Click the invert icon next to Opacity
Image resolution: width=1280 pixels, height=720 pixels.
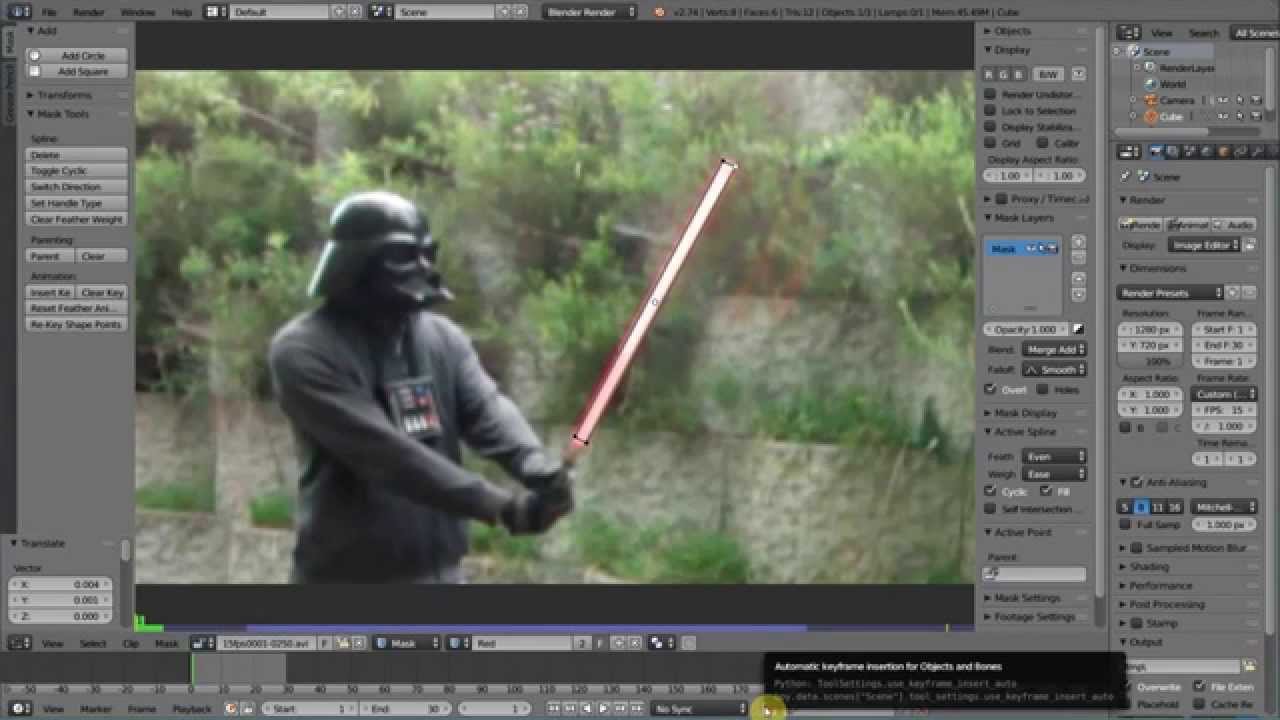click(1078, 329)
